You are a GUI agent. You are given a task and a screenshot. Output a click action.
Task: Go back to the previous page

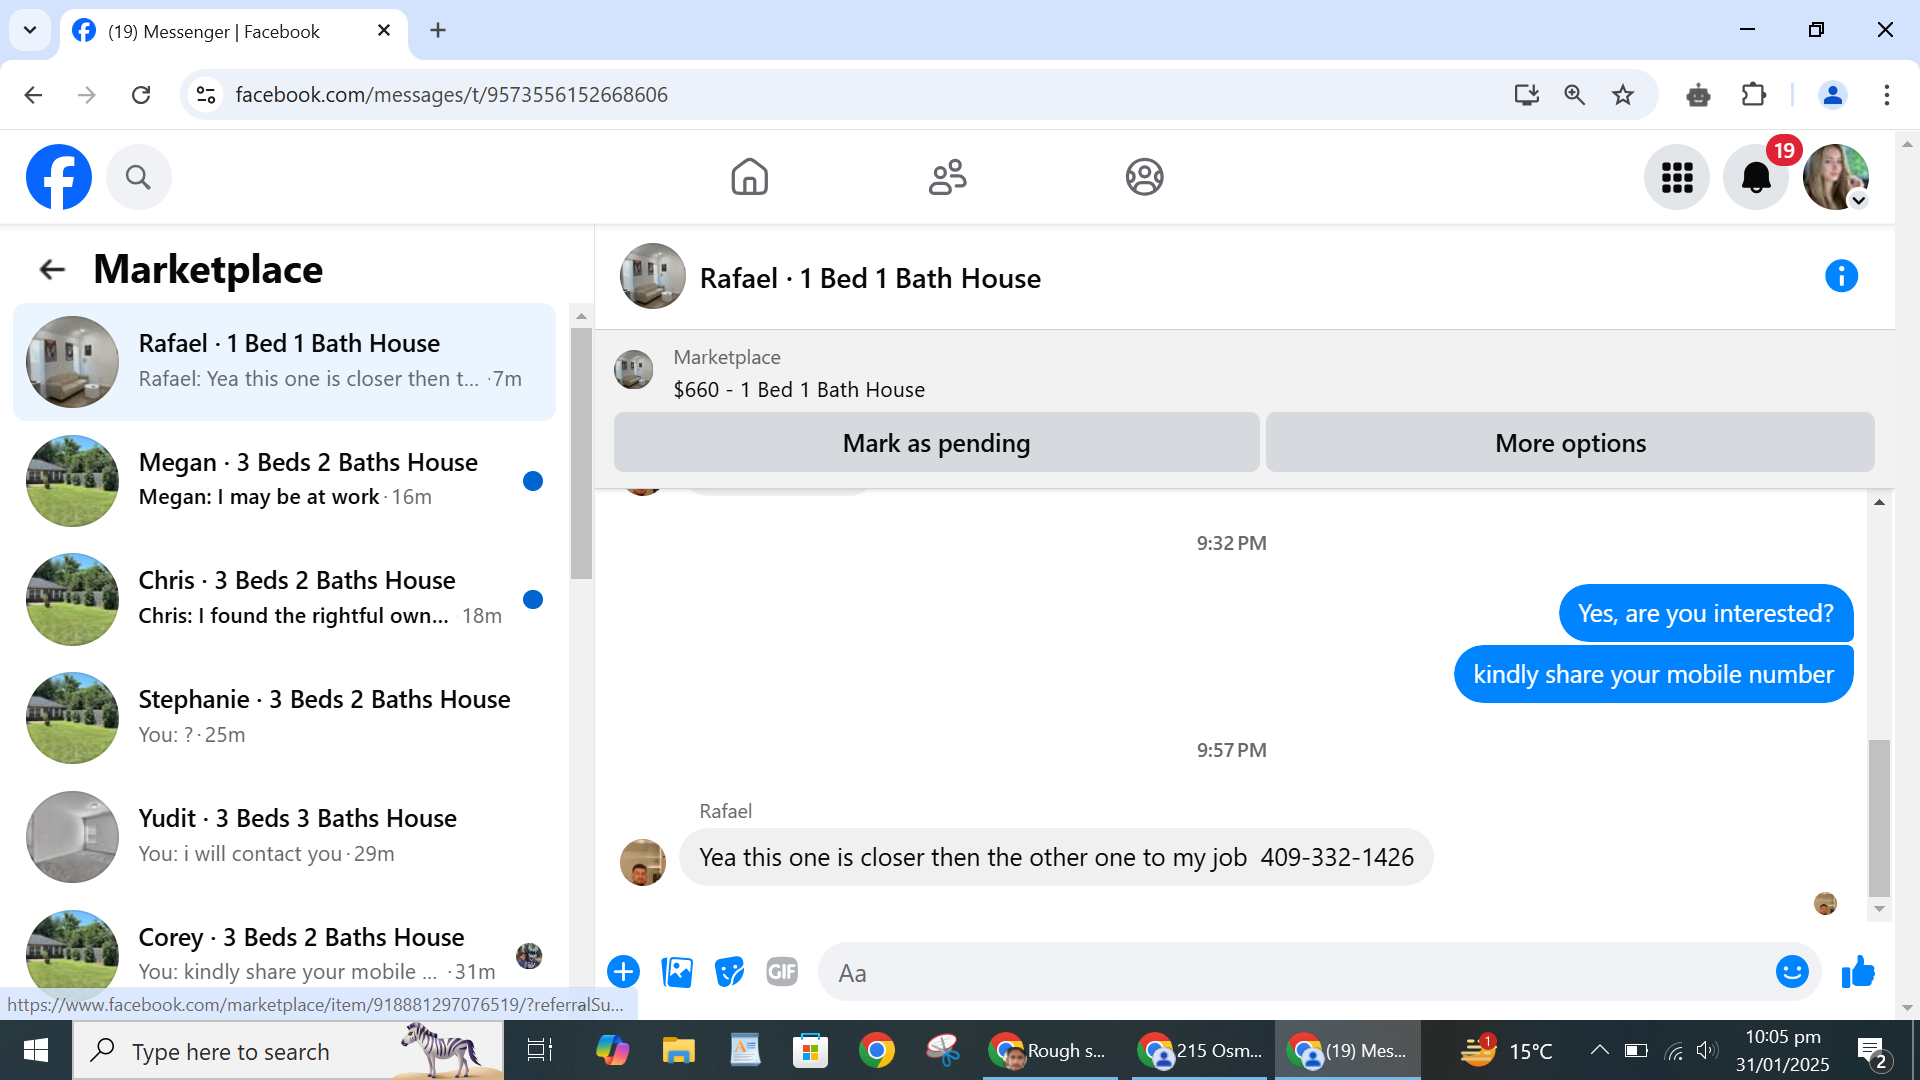point(33,95)
